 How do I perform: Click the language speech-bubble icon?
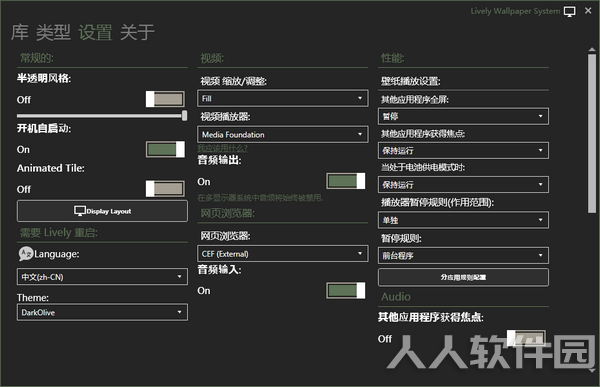(26, 254)
